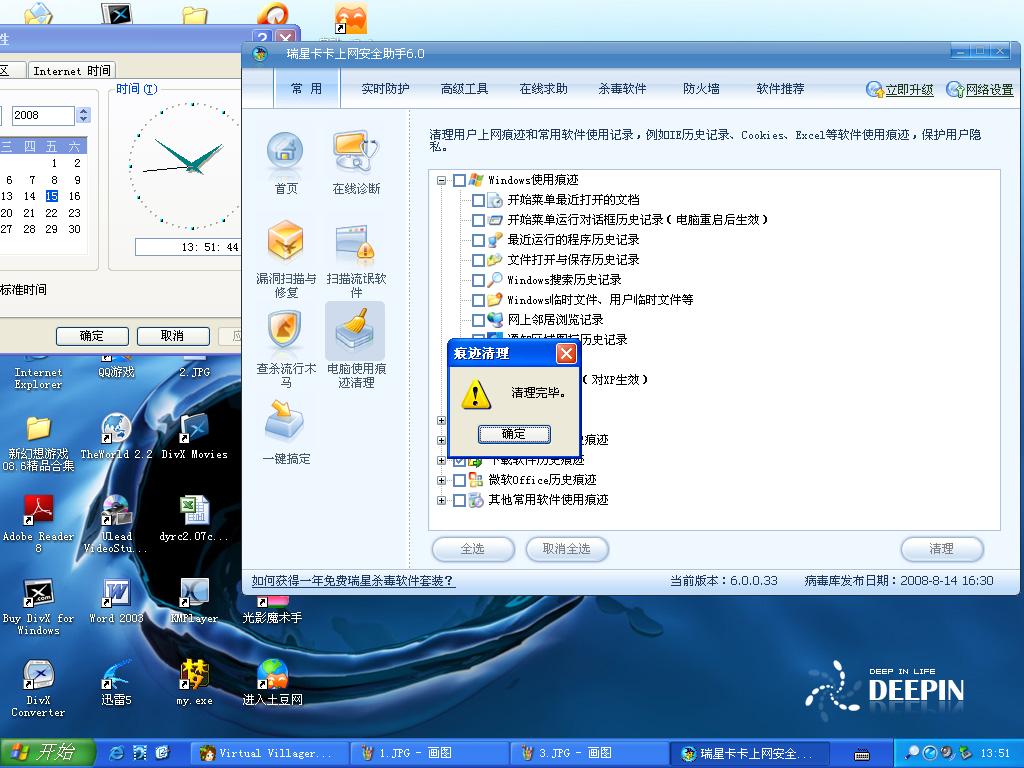
Task: Check Windows临时文件、用户临时文件等 checkbox
Action: coord(478,300)
